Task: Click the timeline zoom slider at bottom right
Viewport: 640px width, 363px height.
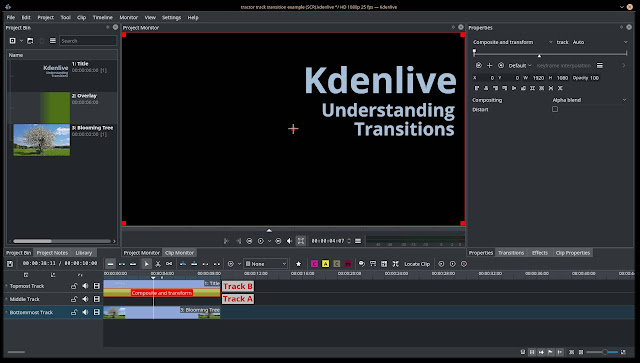Action: point(602,352)
